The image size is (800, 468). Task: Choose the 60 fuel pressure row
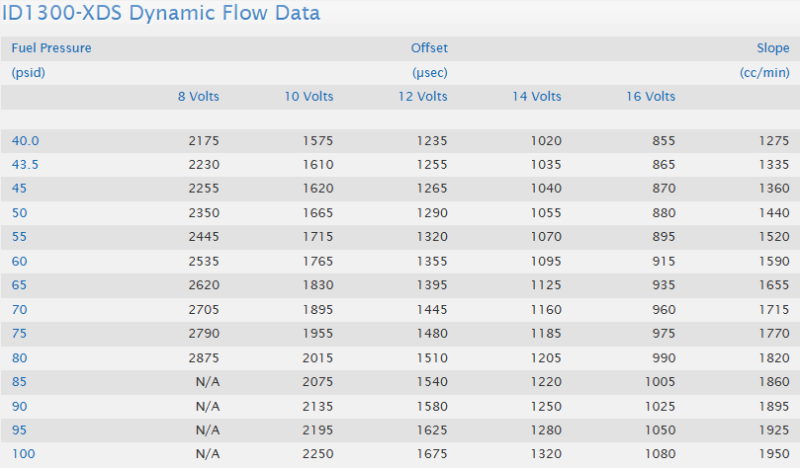(x=20, y=261)
